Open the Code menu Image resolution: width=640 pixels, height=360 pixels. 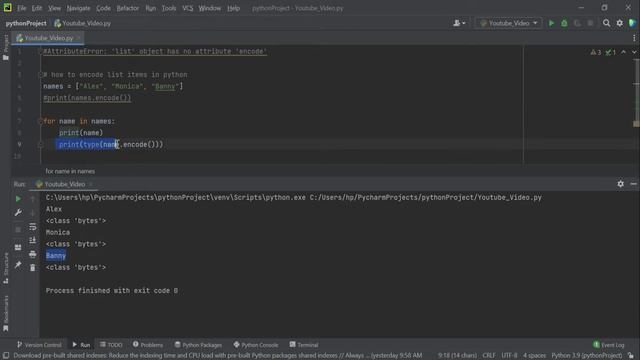point(103,8)
